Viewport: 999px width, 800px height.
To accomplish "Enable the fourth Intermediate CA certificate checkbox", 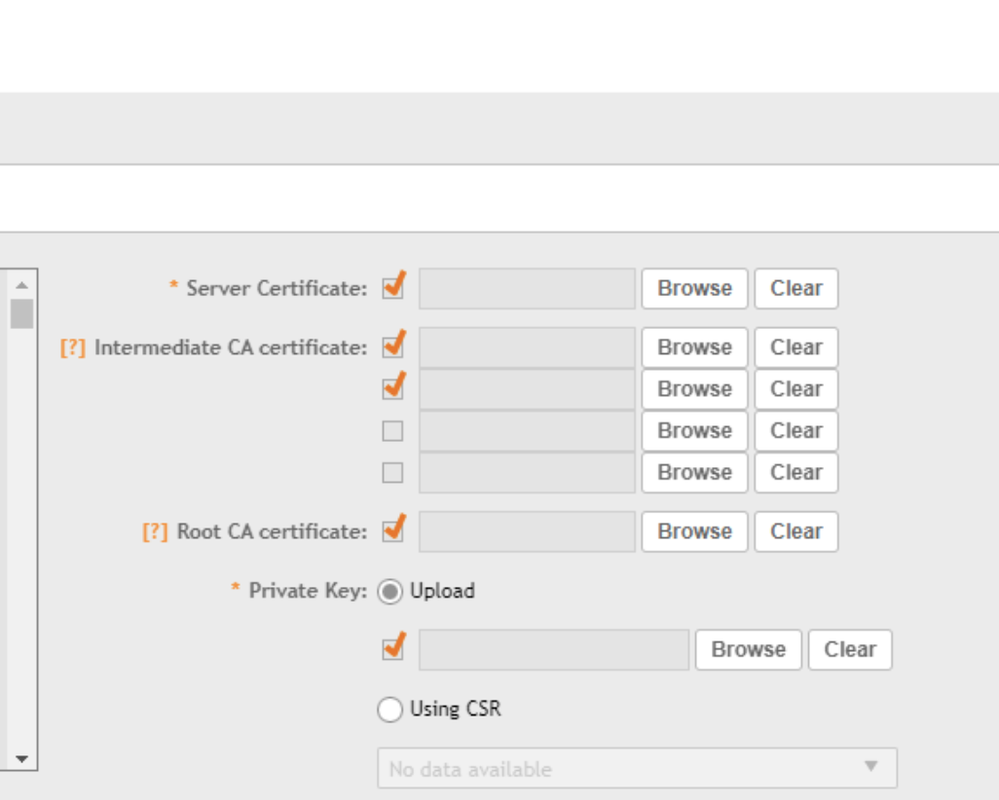I will pyautogui.click(x=393, y=473).
